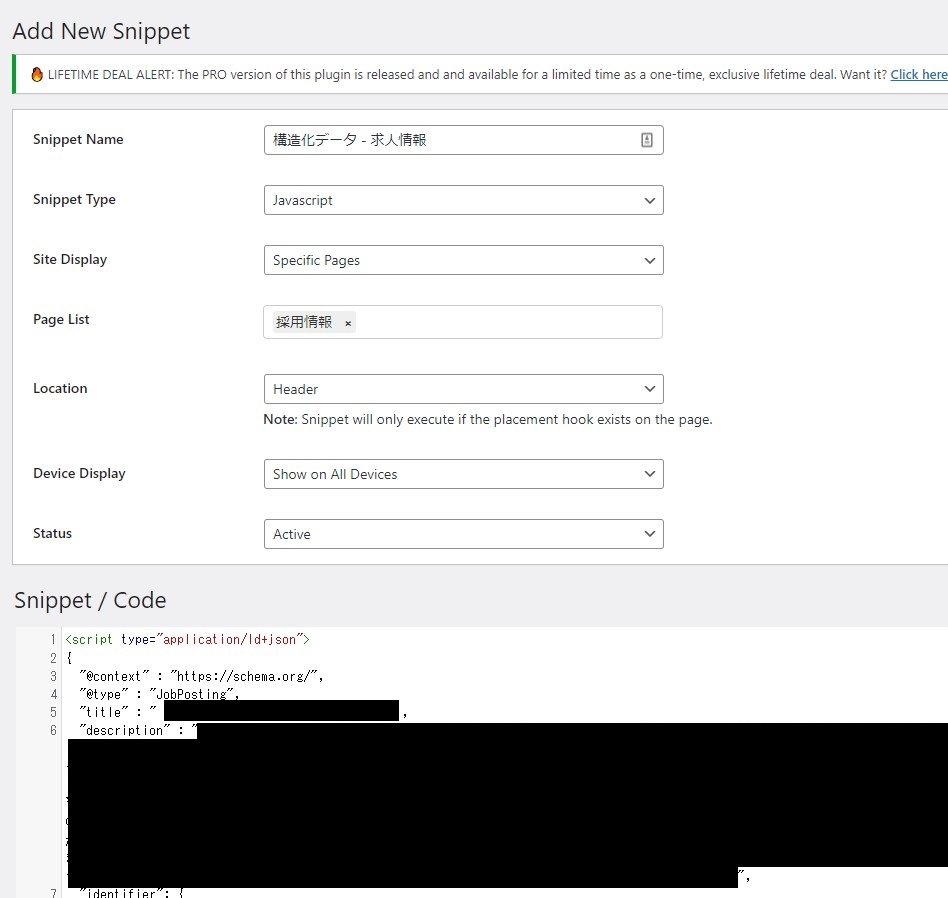Click line number 1 in the editor gutter
Viewport: 948px width, 898px height.
click(52, 639)
